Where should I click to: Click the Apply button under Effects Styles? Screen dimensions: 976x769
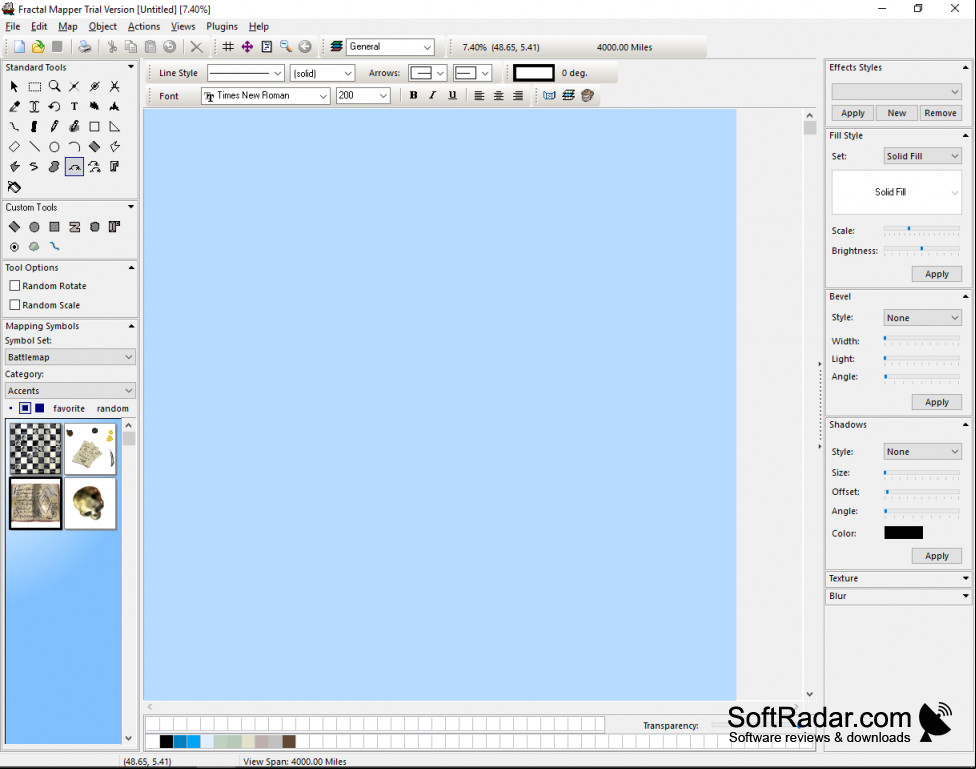click(x=853, y=113)
